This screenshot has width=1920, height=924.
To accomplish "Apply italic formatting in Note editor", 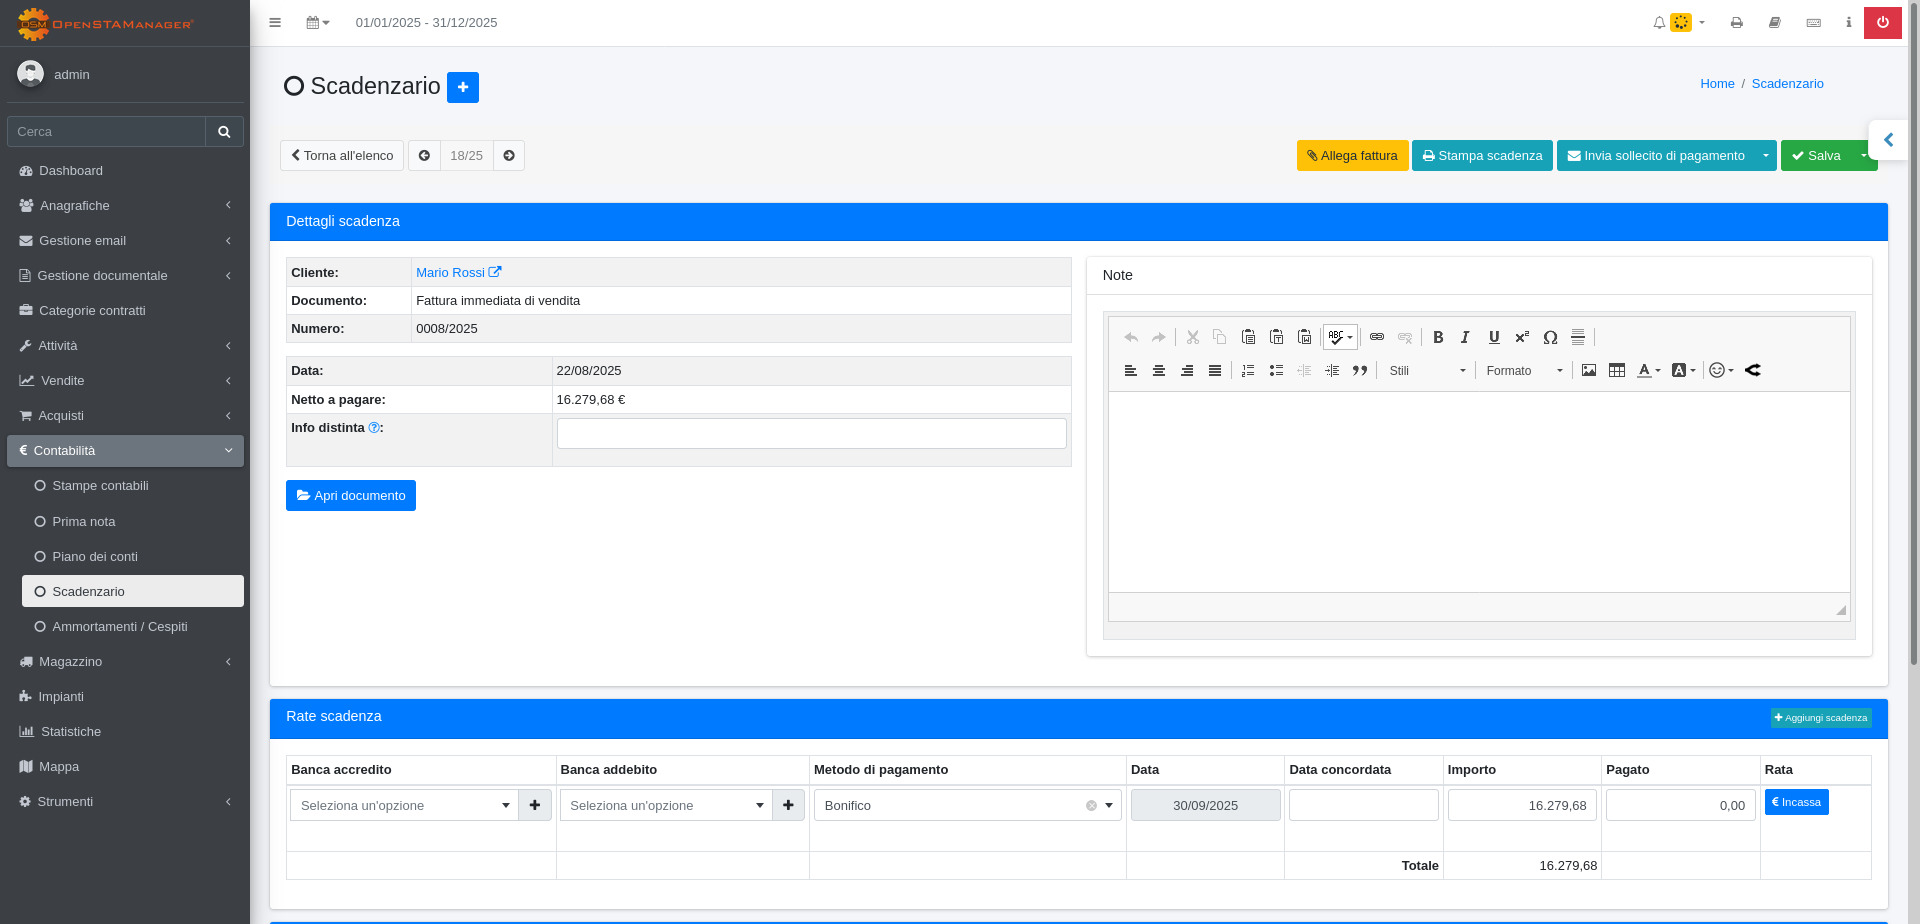I will click(1465, 337).
